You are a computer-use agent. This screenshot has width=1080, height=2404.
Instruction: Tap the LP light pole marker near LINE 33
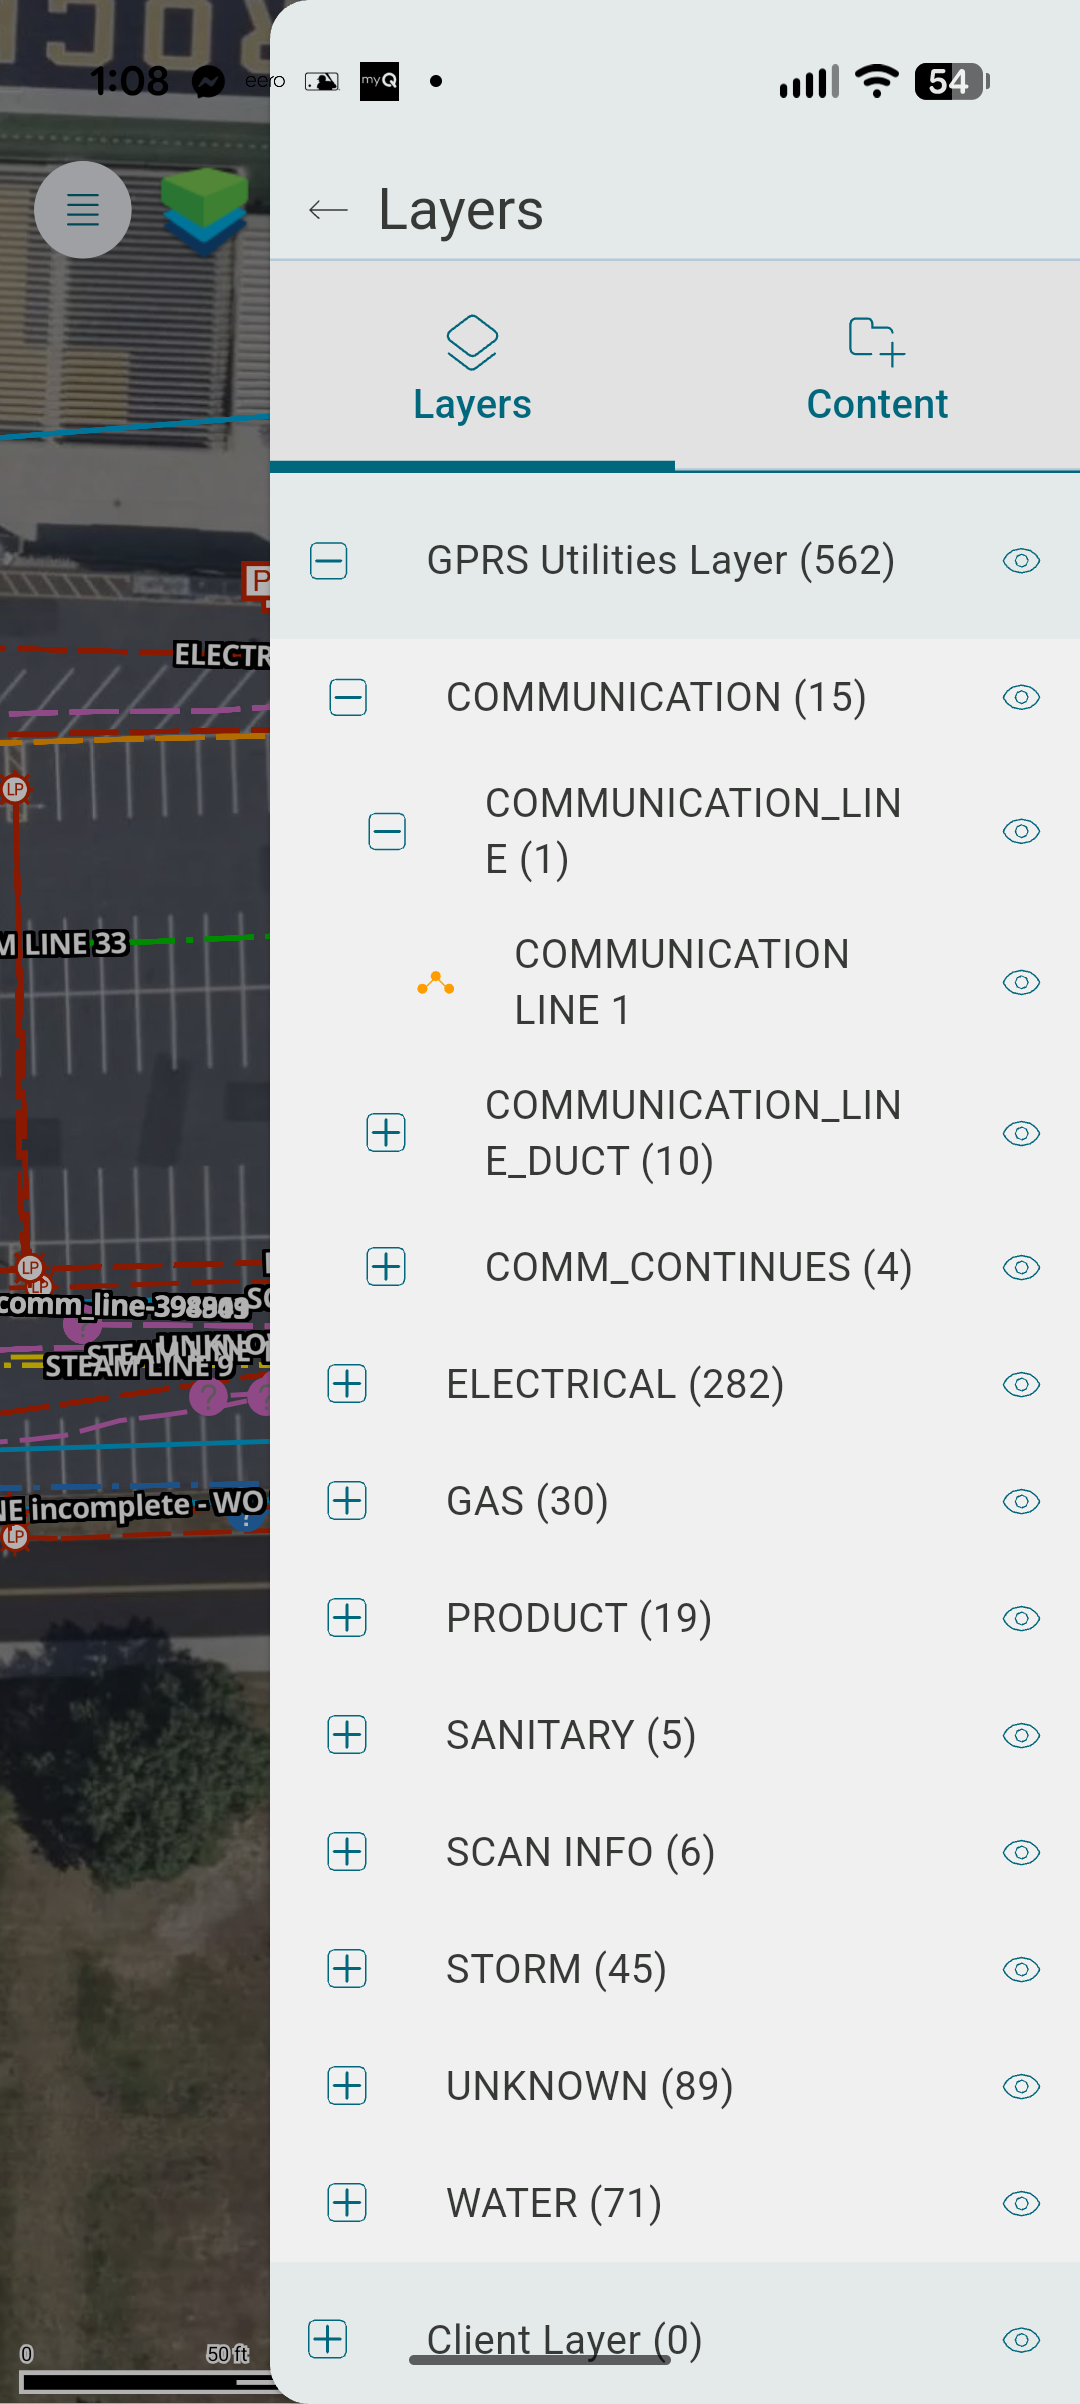tap(14, 790)
